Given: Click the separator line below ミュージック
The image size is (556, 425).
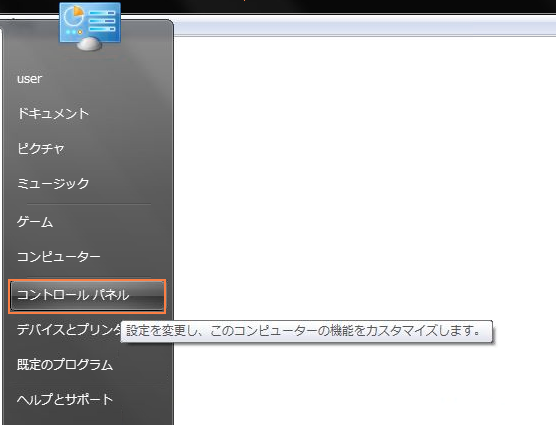Looking at the screenshot, I should click(89, 204).
